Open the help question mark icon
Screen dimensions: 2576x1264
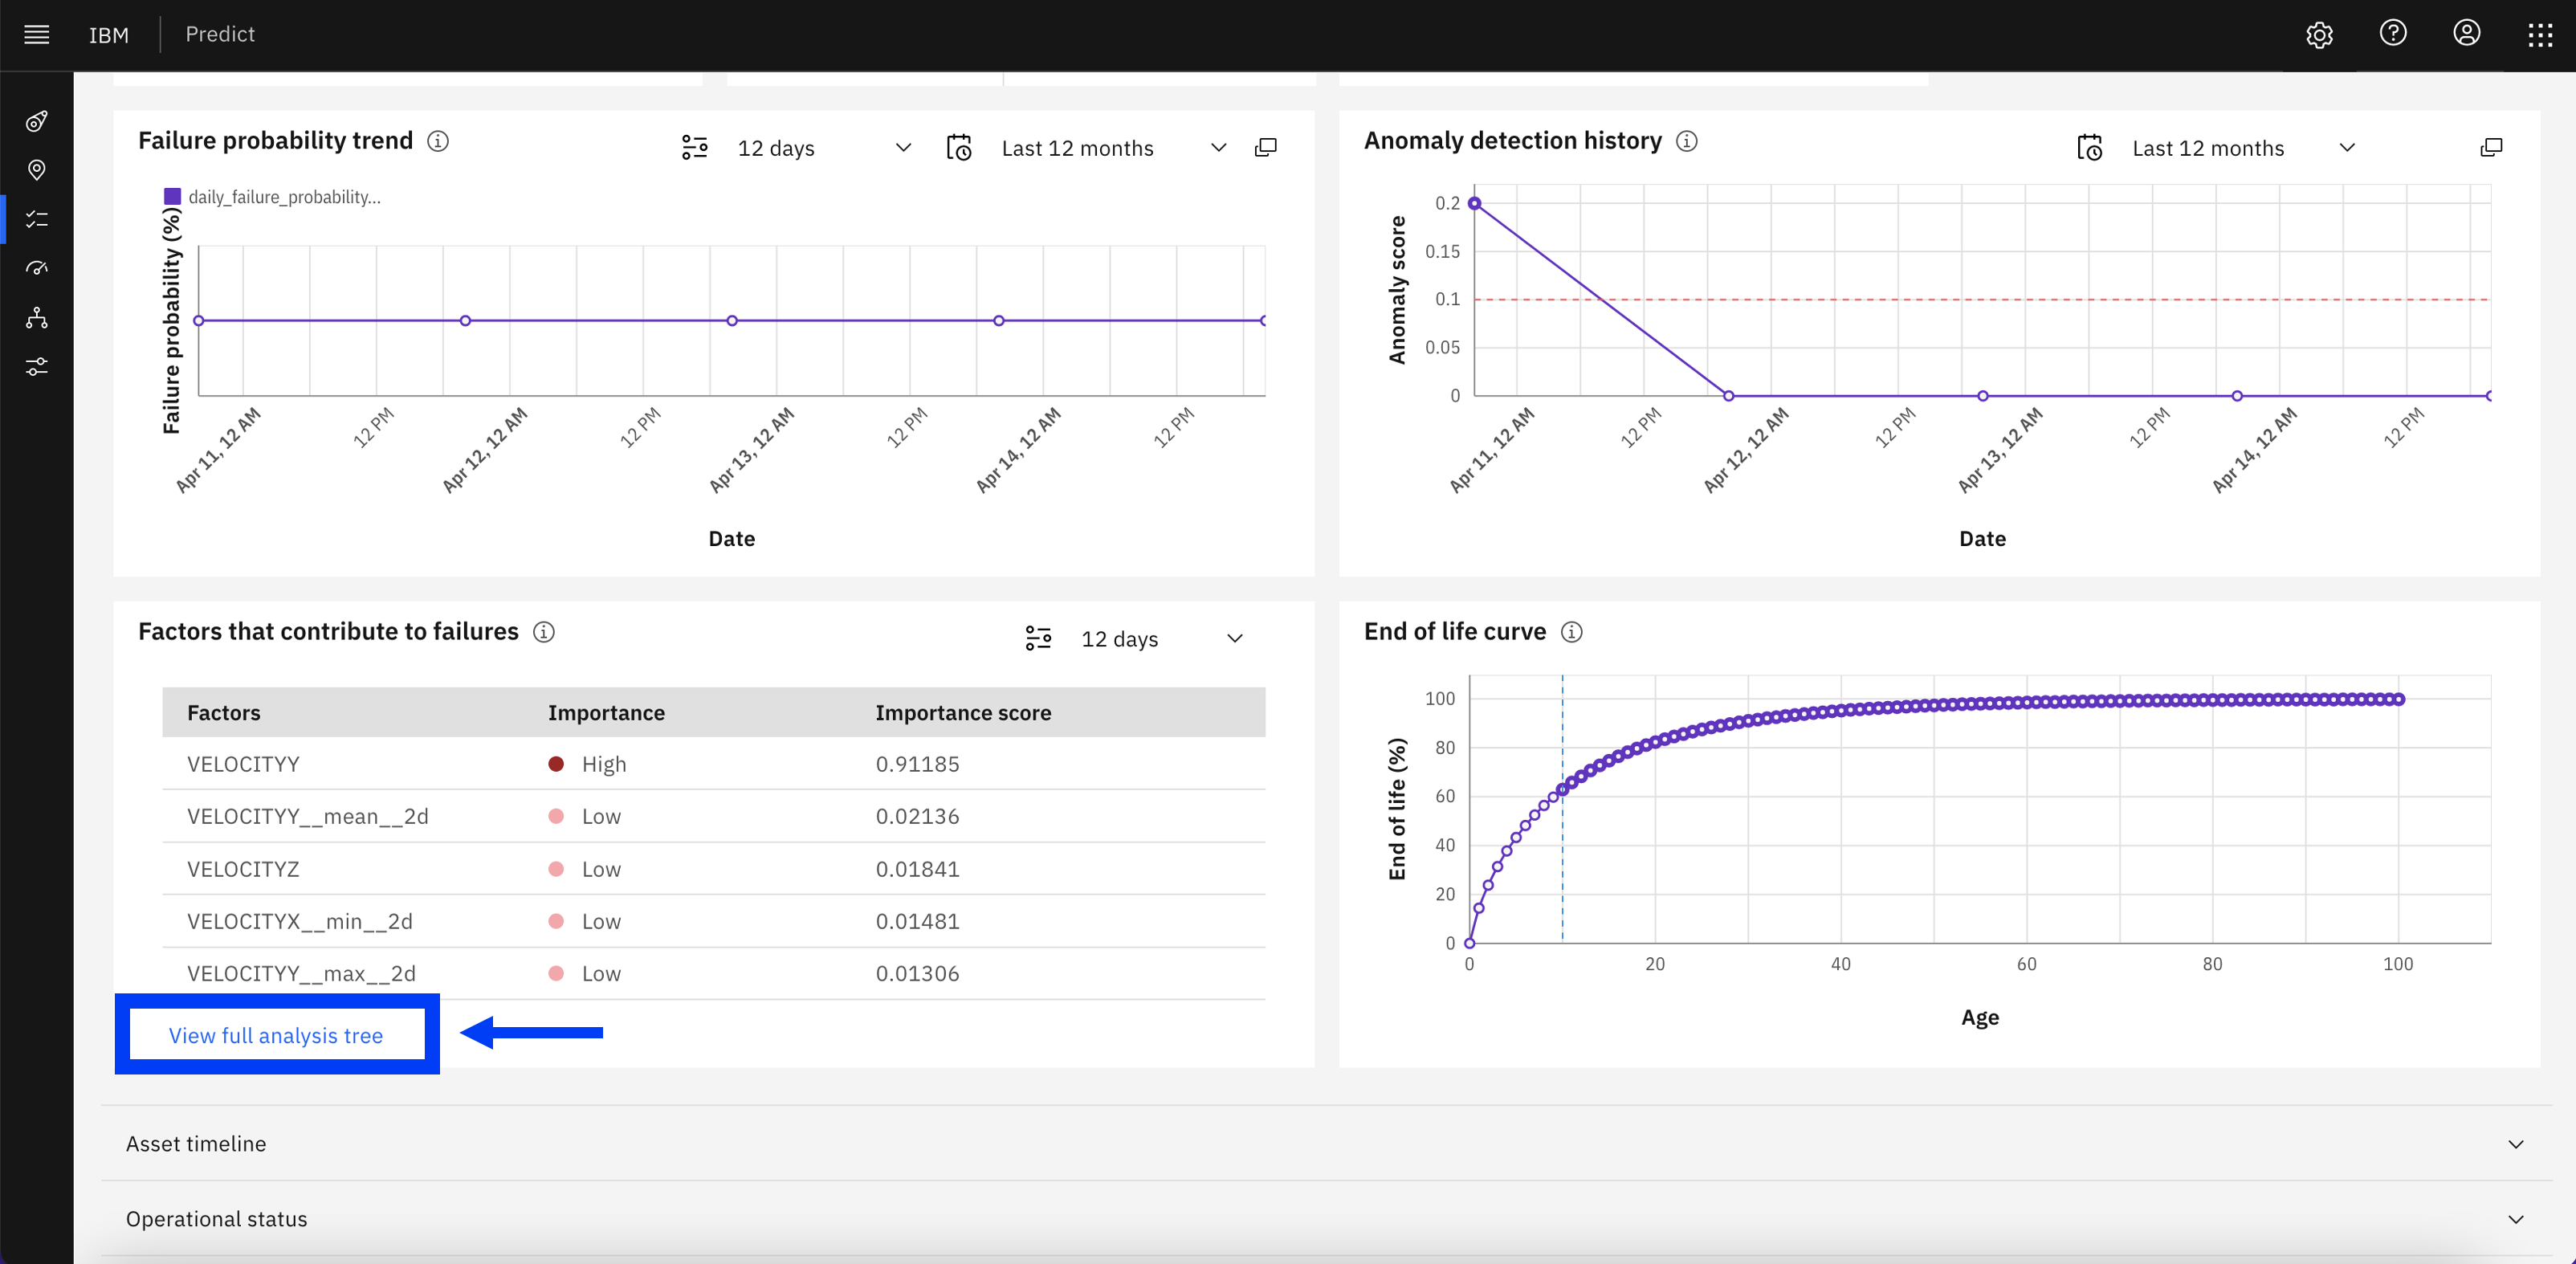(x=2393, y=34)
